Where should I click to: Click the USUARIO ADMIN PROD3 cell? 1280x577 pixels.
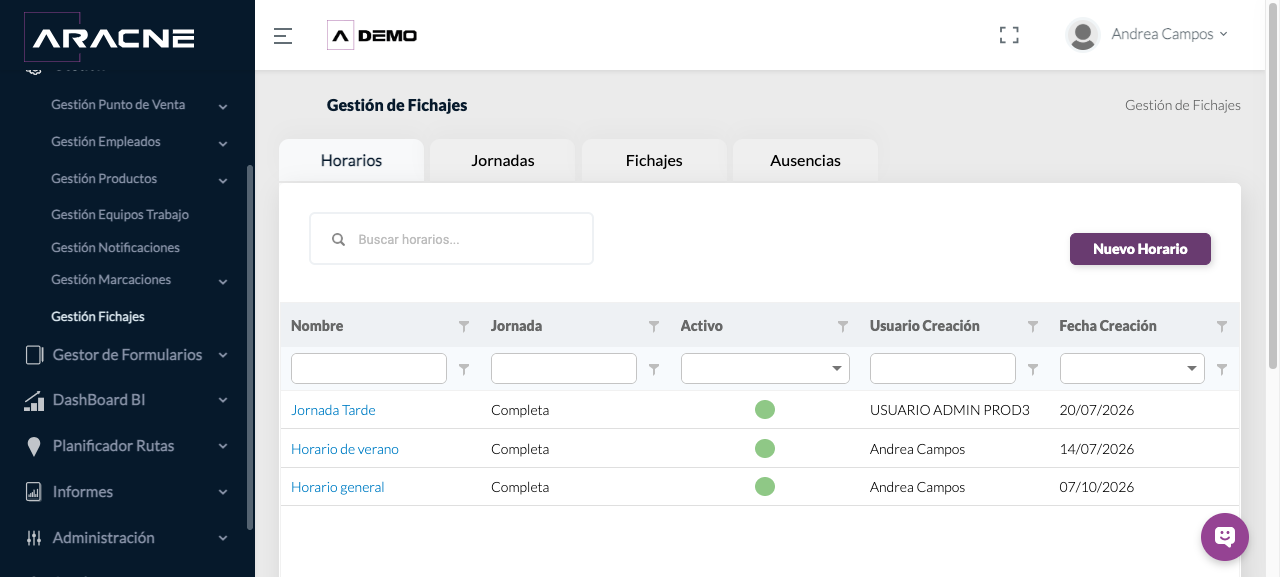point(950,410)
